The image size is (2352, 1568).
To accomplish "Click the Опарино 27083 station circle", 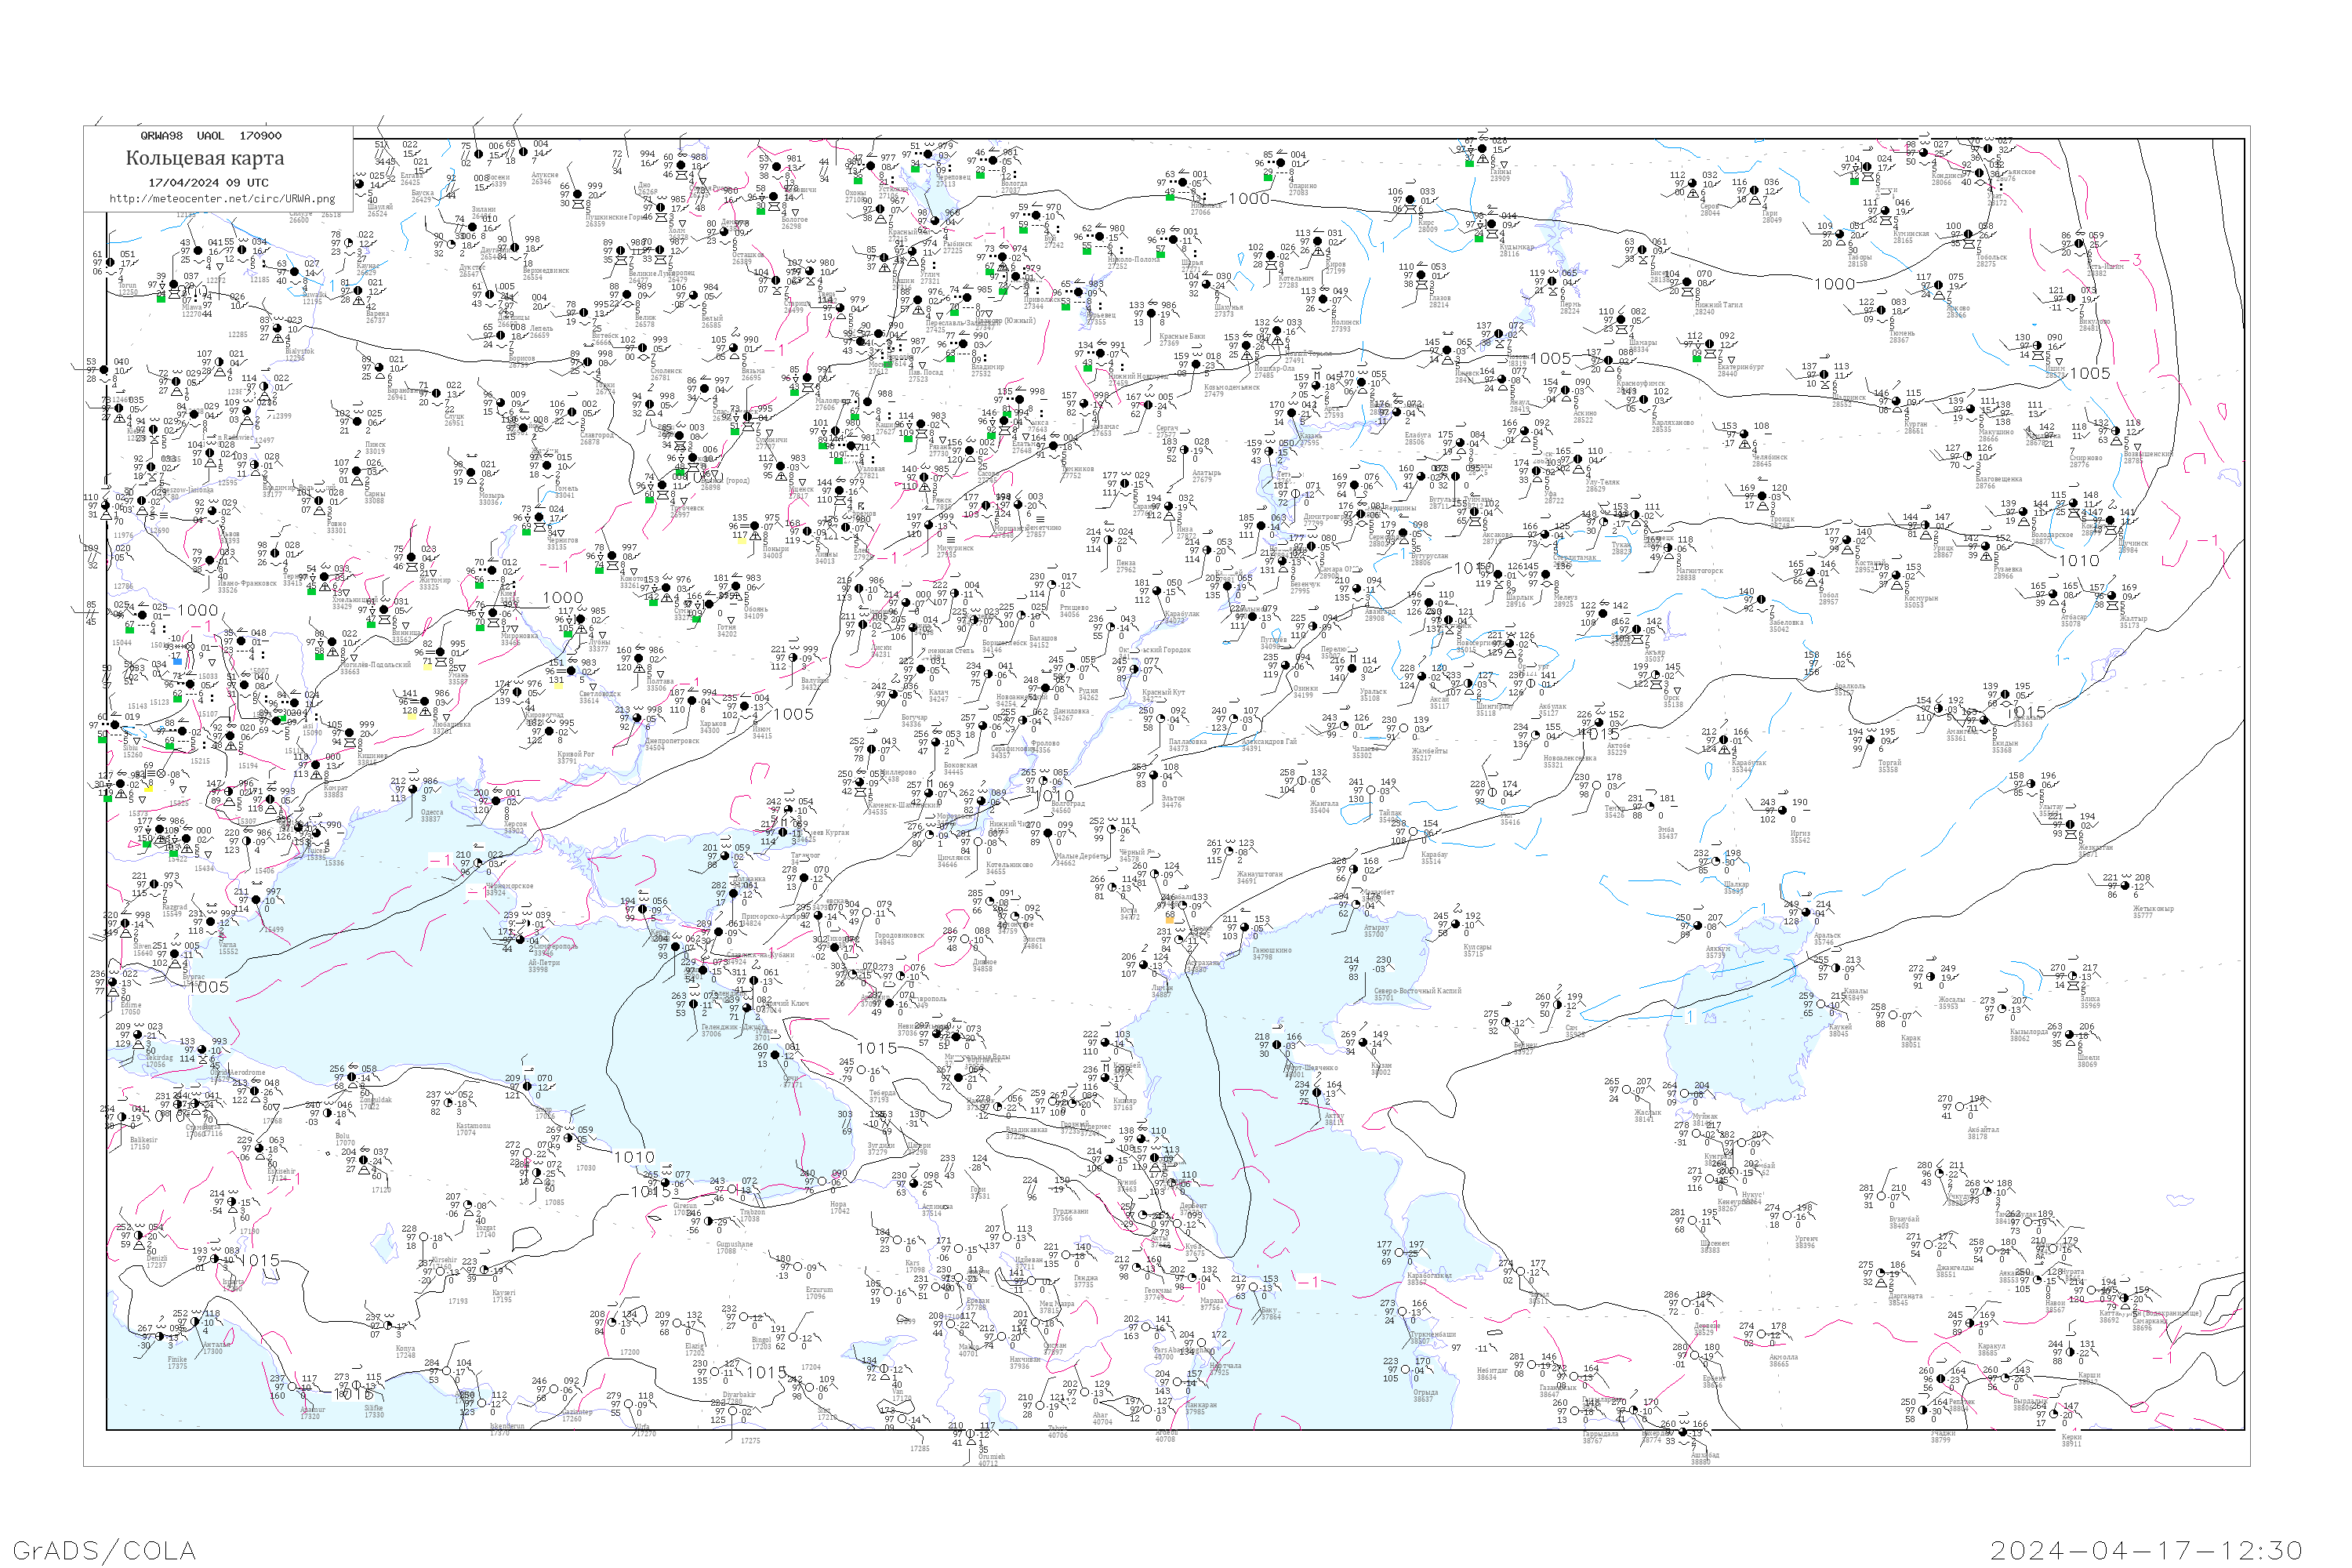I will click(1281, 163).
